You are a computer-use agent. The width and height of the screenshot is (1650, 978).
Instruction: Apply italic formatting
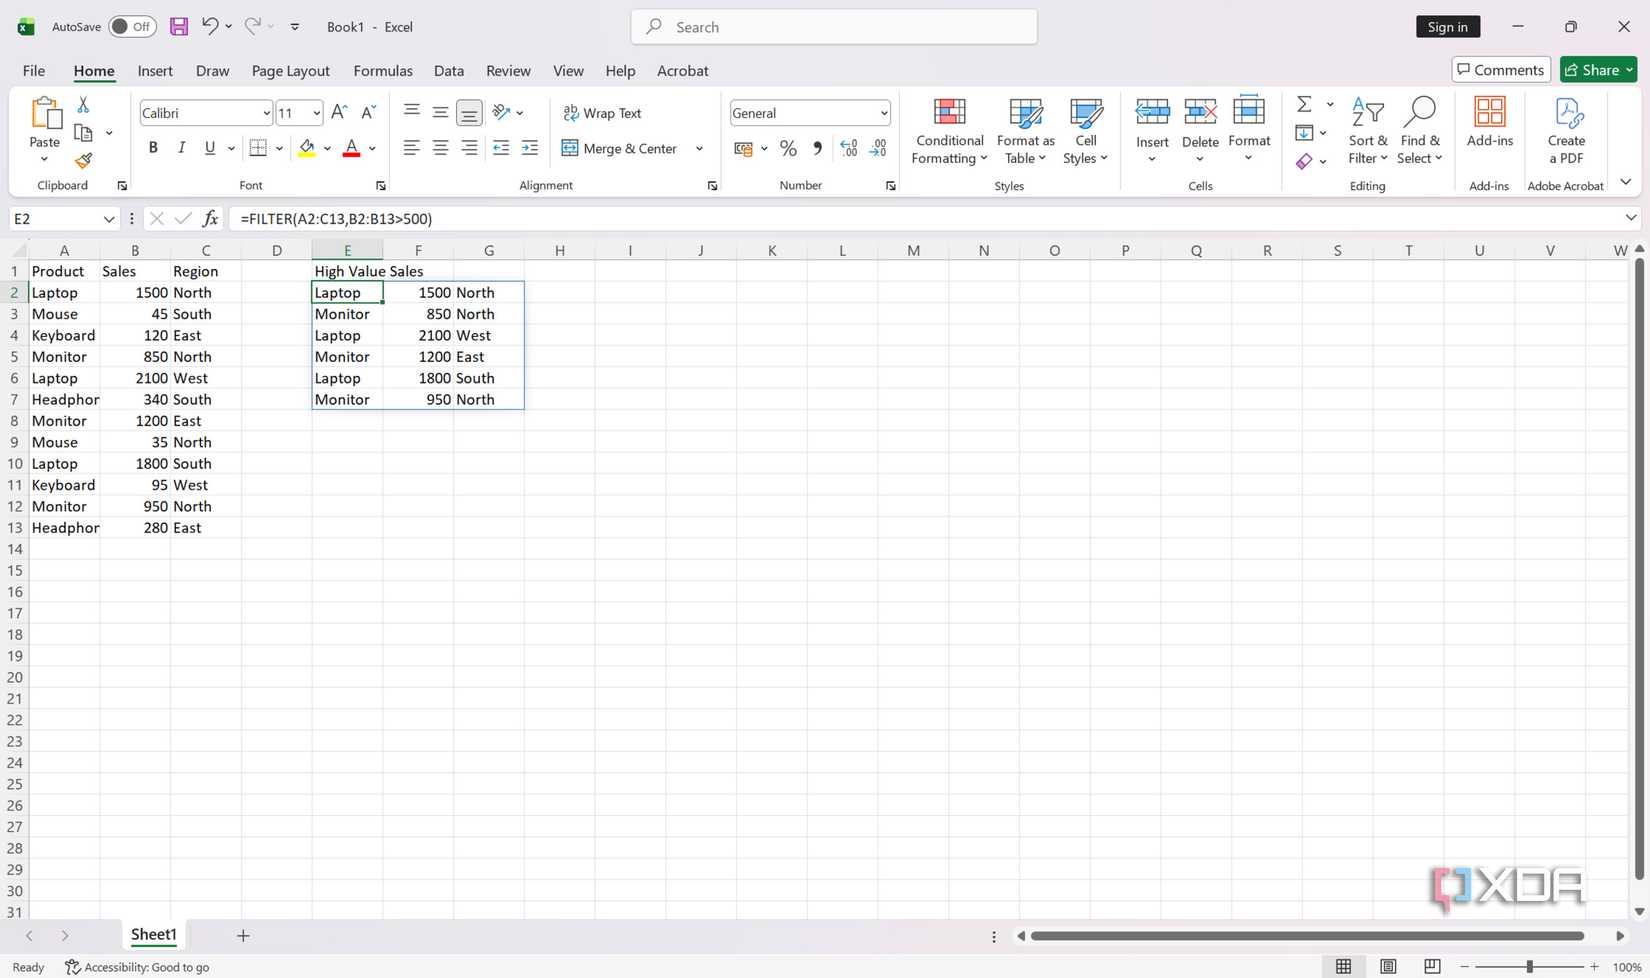pyautogui.click(x=181, y=147)
